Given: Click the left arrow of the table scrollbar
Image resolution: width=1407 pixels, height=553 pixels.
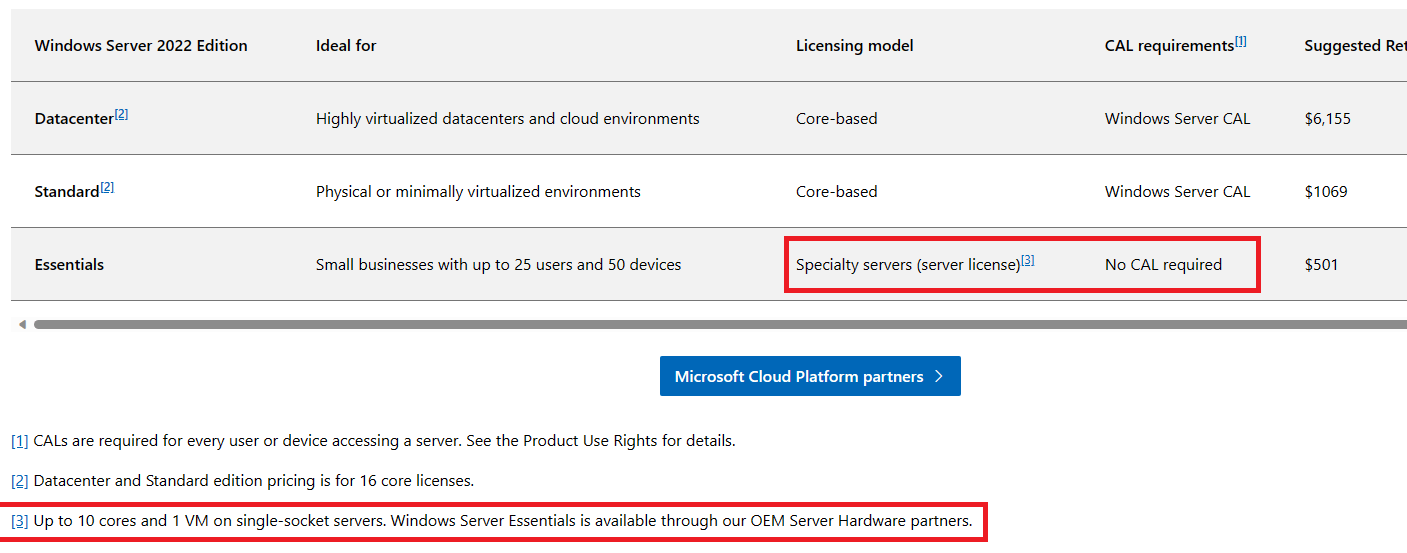Looking at the screenshot, I should click(x=22, y=324).
